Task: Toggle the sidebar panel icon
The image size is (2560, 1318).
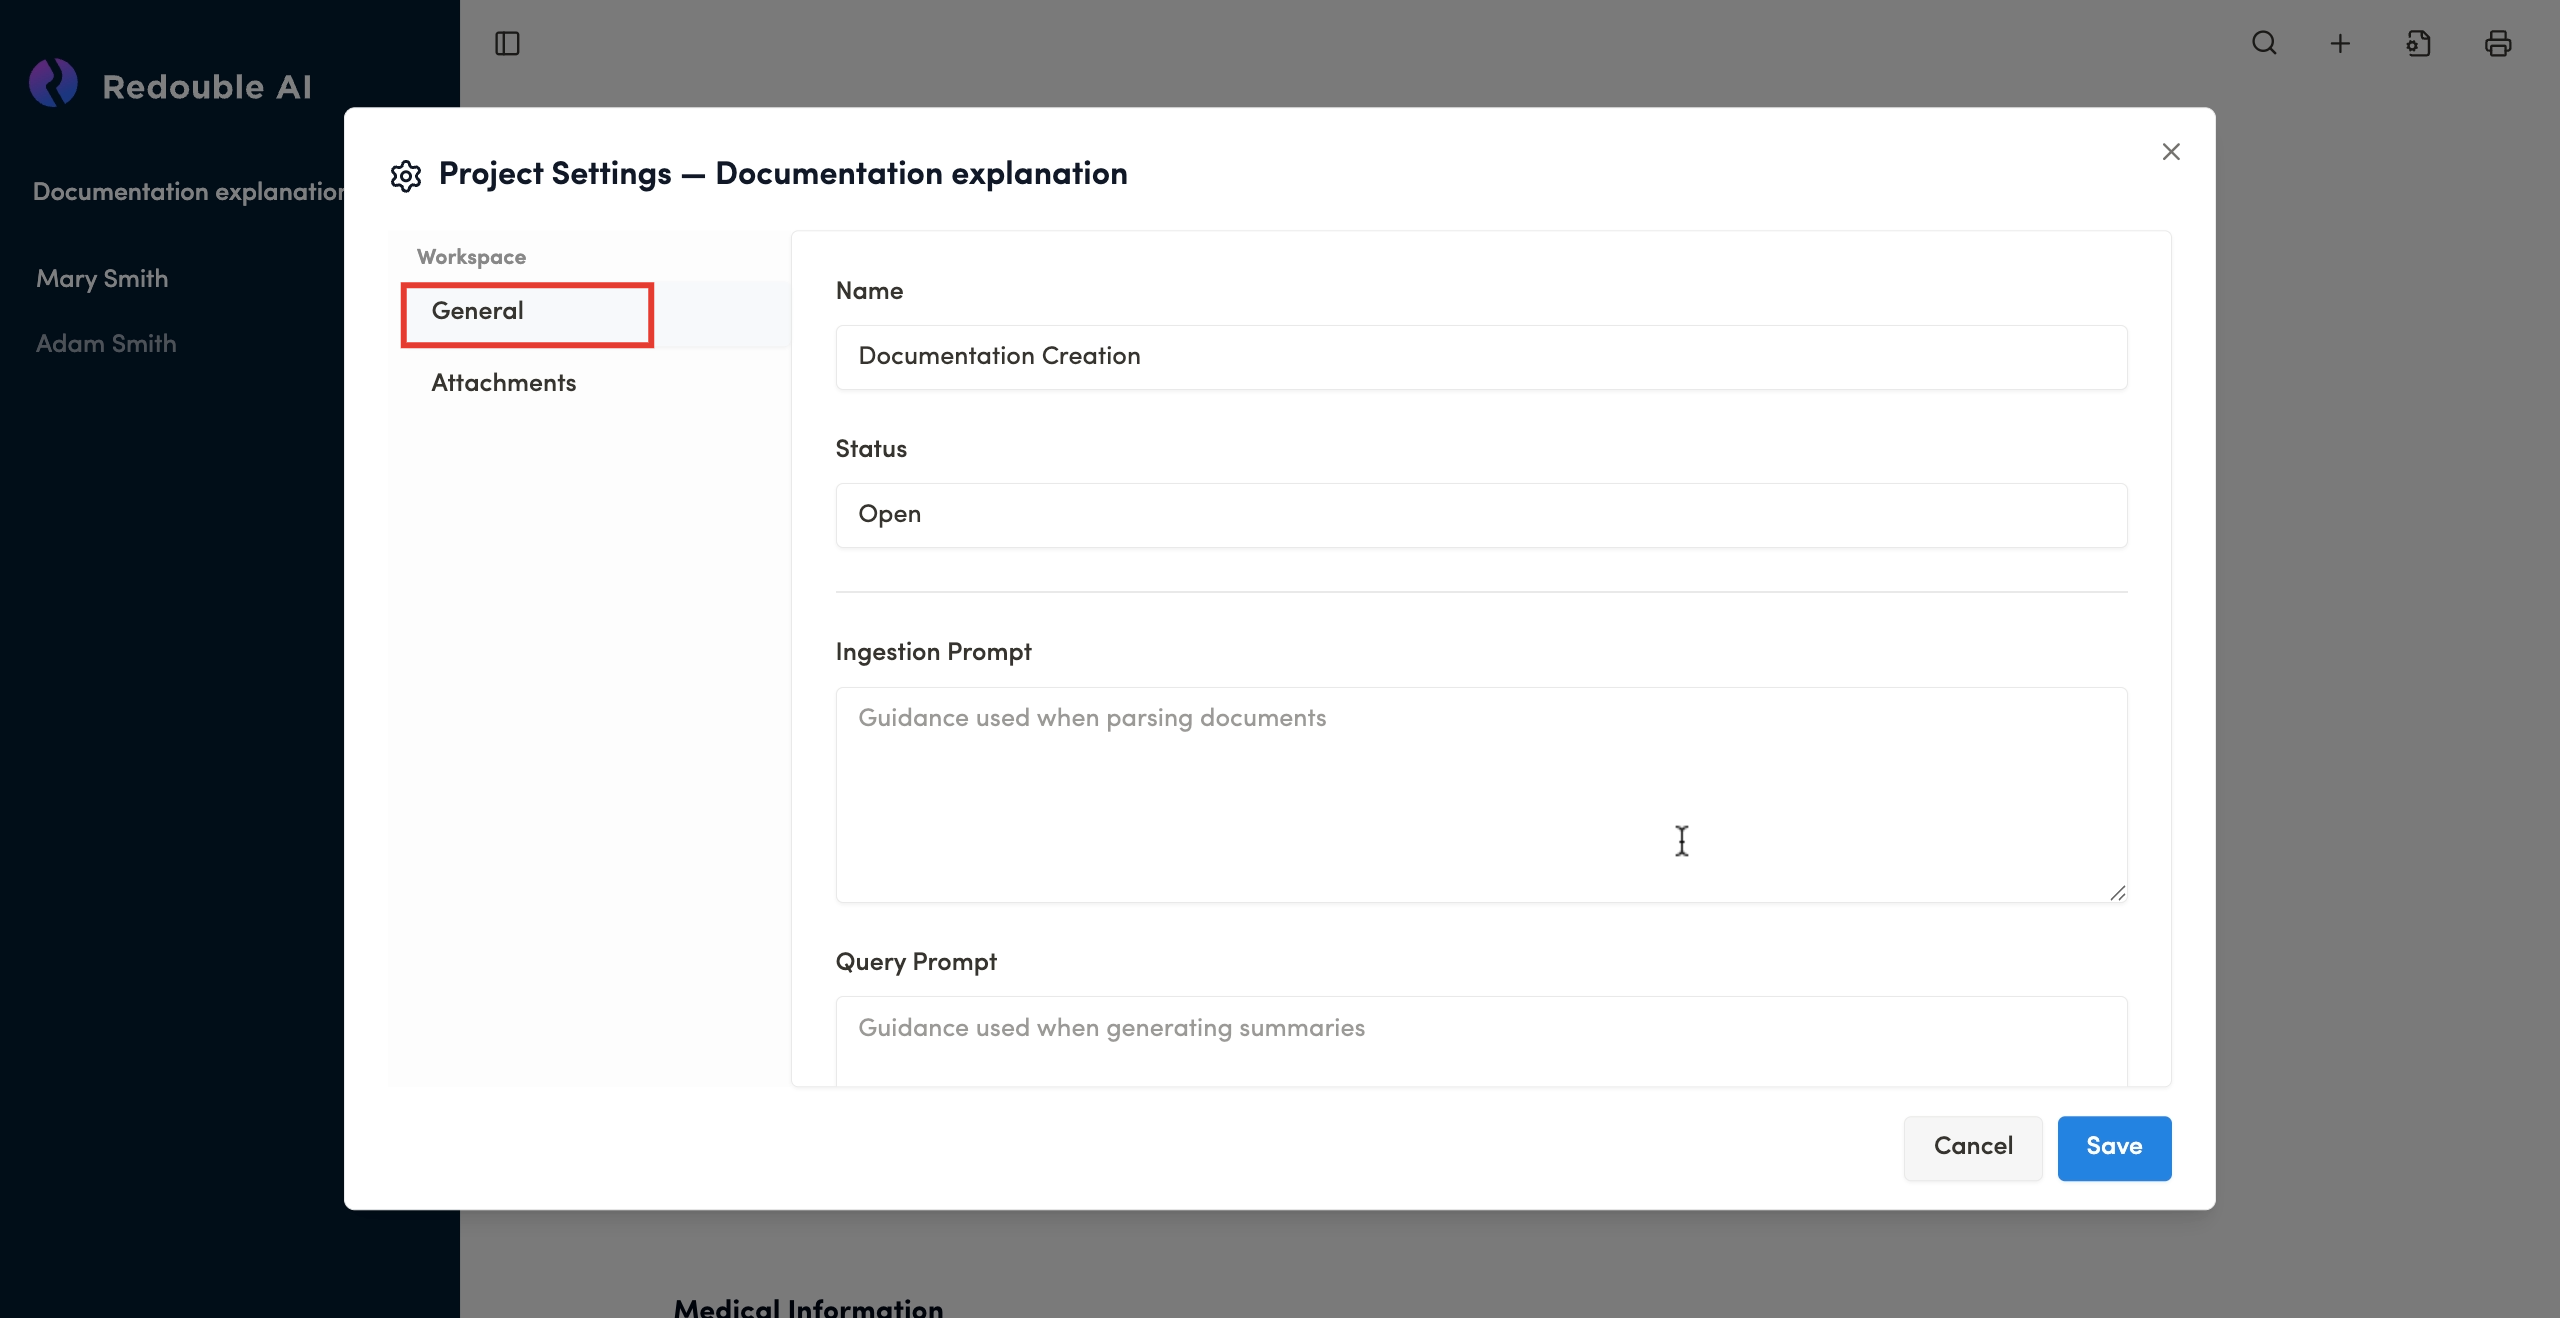Action: 507,43
